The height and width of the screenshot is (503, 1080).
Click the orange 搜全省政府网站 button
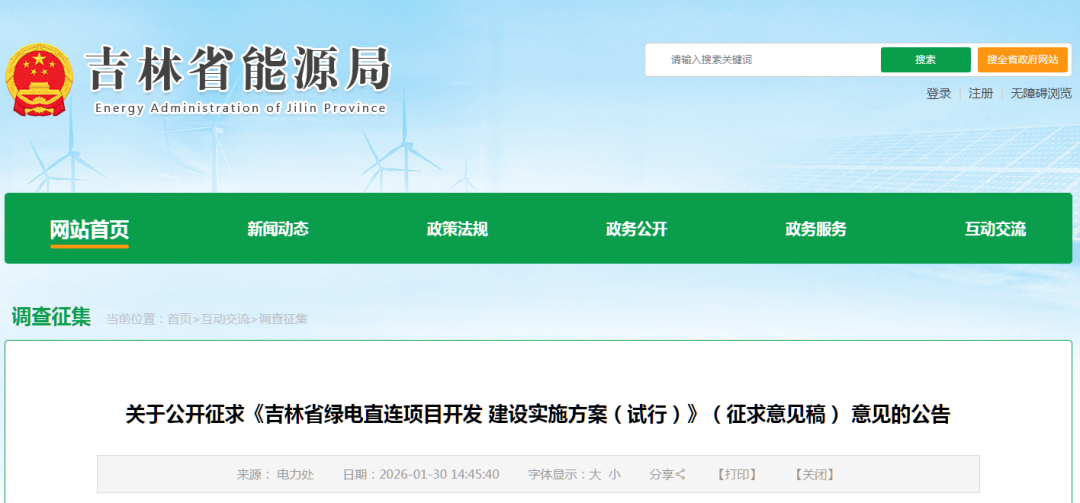coord(1022,60)
